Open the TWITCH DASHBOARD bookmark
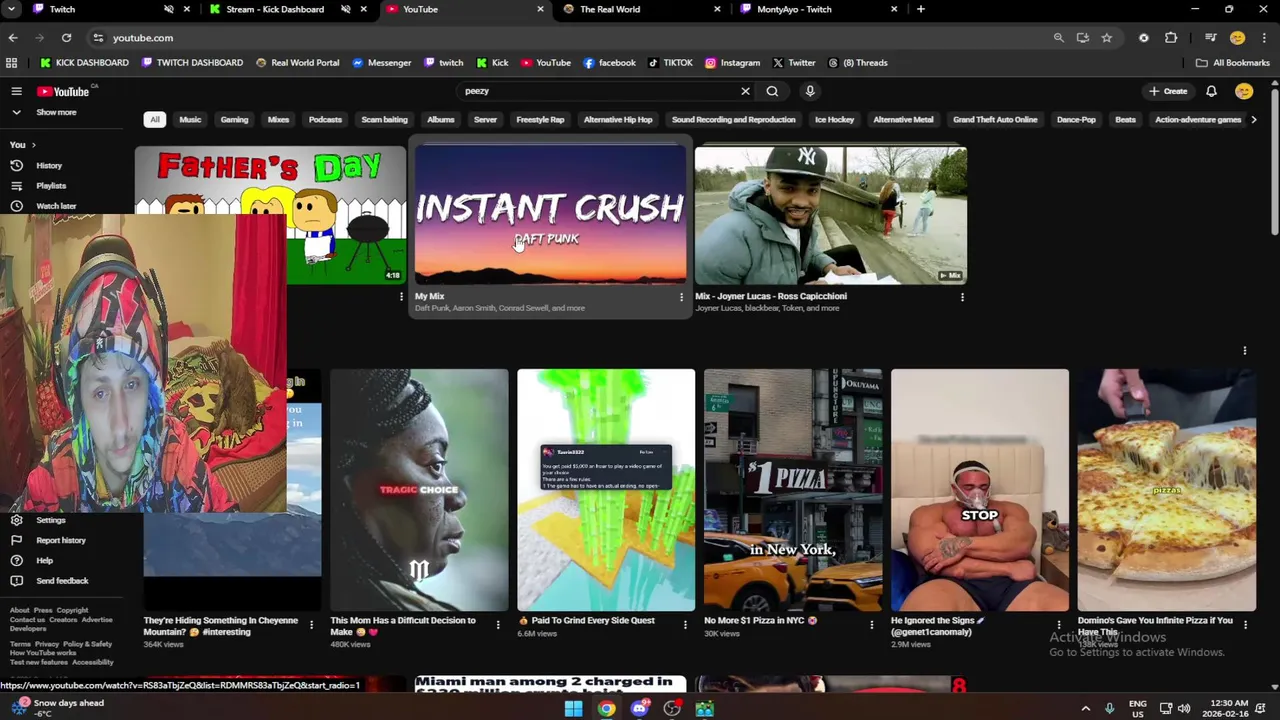 [193, 63]
